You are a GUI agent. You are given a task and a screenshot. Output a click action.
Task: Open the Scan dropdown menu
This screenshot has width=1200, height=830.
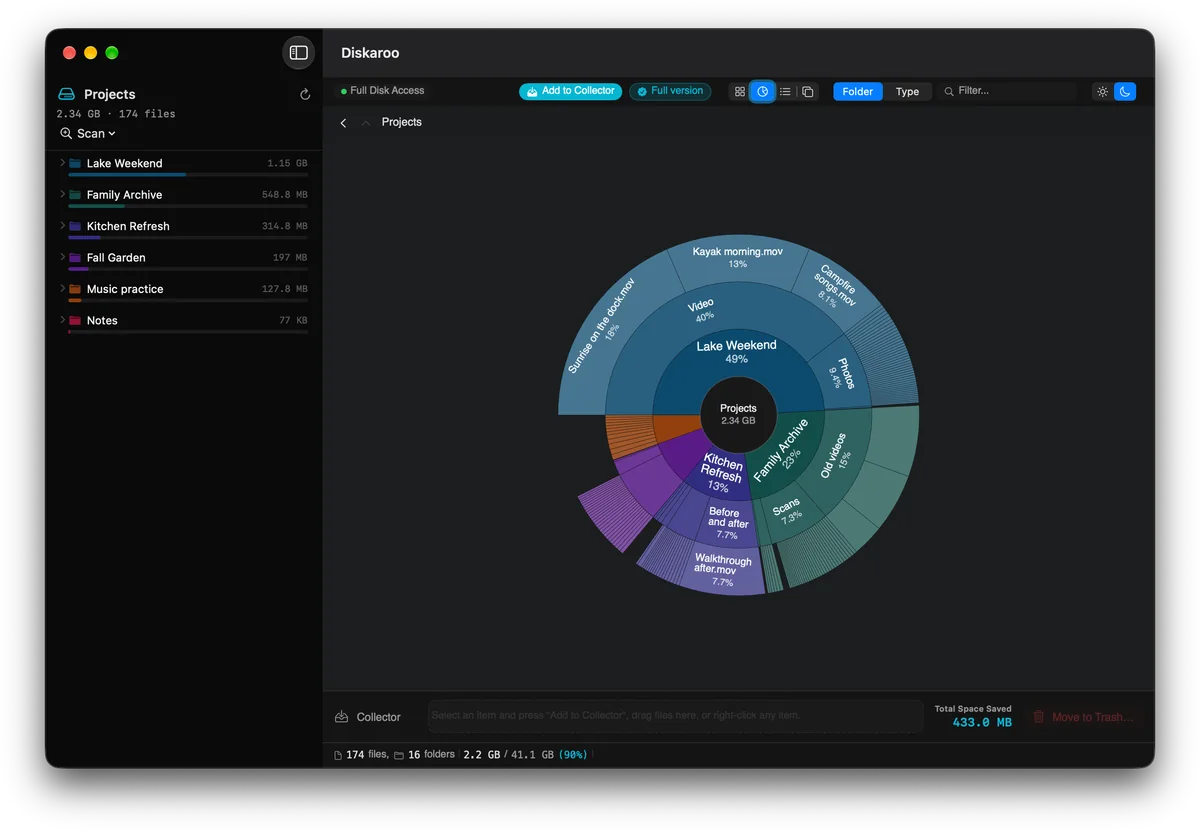(88, 133)
